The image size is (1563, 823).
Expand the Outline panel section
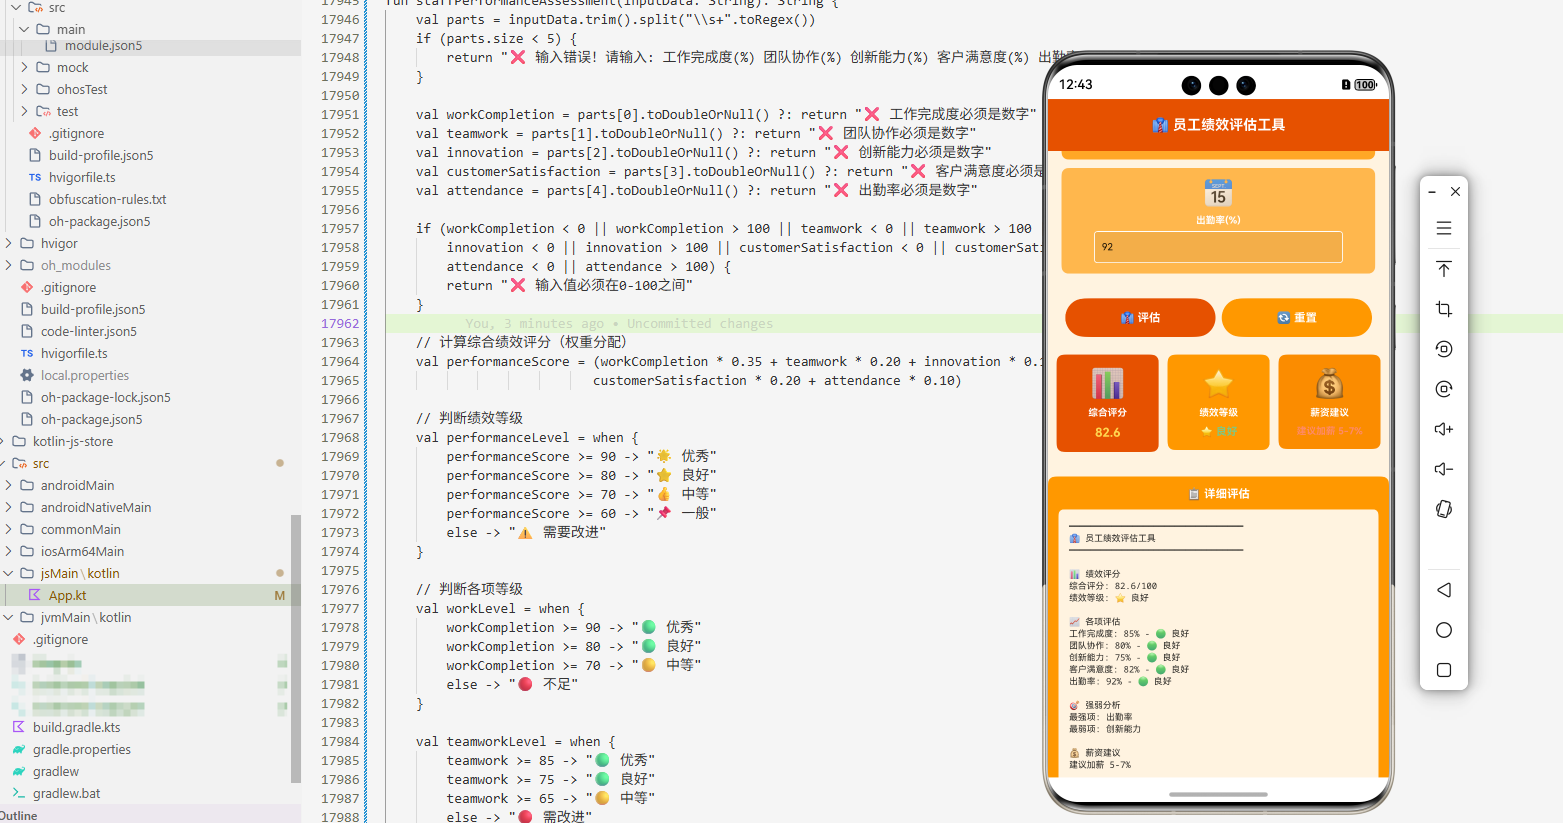[x=19, y=815]
